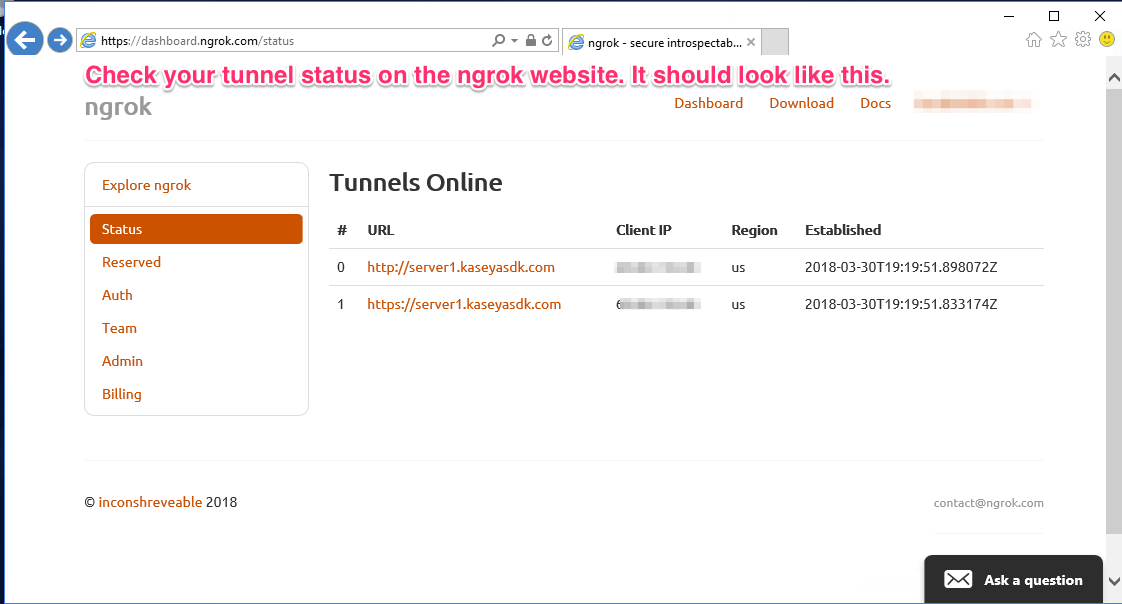Click the inconshreveable footer link
This screenshot has width=1122, height=604.
[150, 502]
